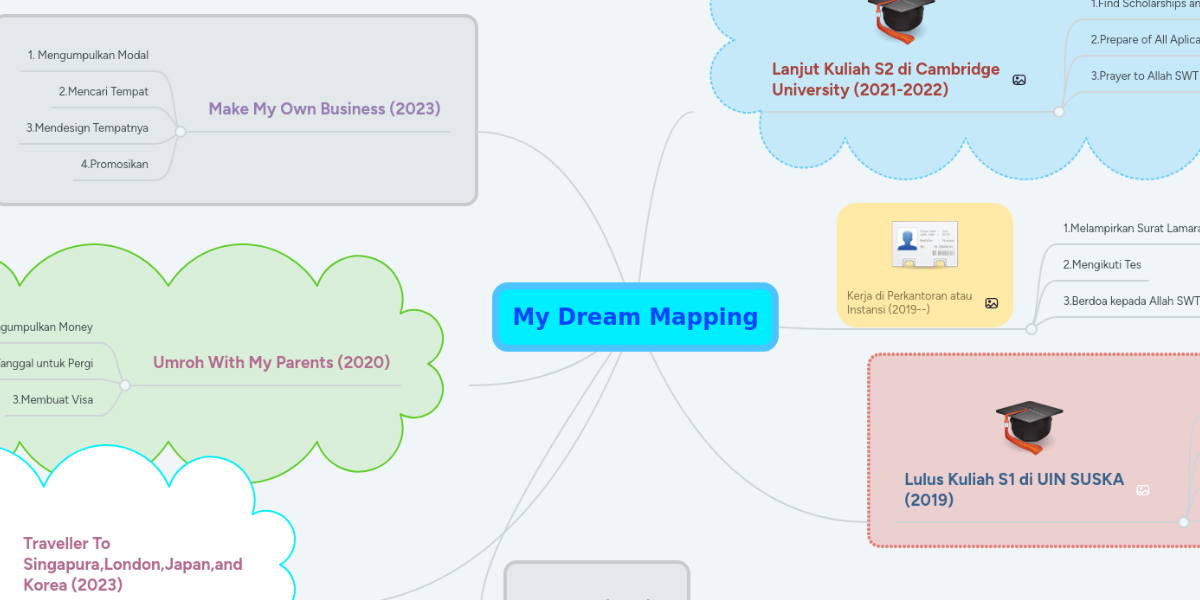Select the 3.Membuat Visa subtopic
The height and width of the screenshot is (600, 1200).
point(52,399)
